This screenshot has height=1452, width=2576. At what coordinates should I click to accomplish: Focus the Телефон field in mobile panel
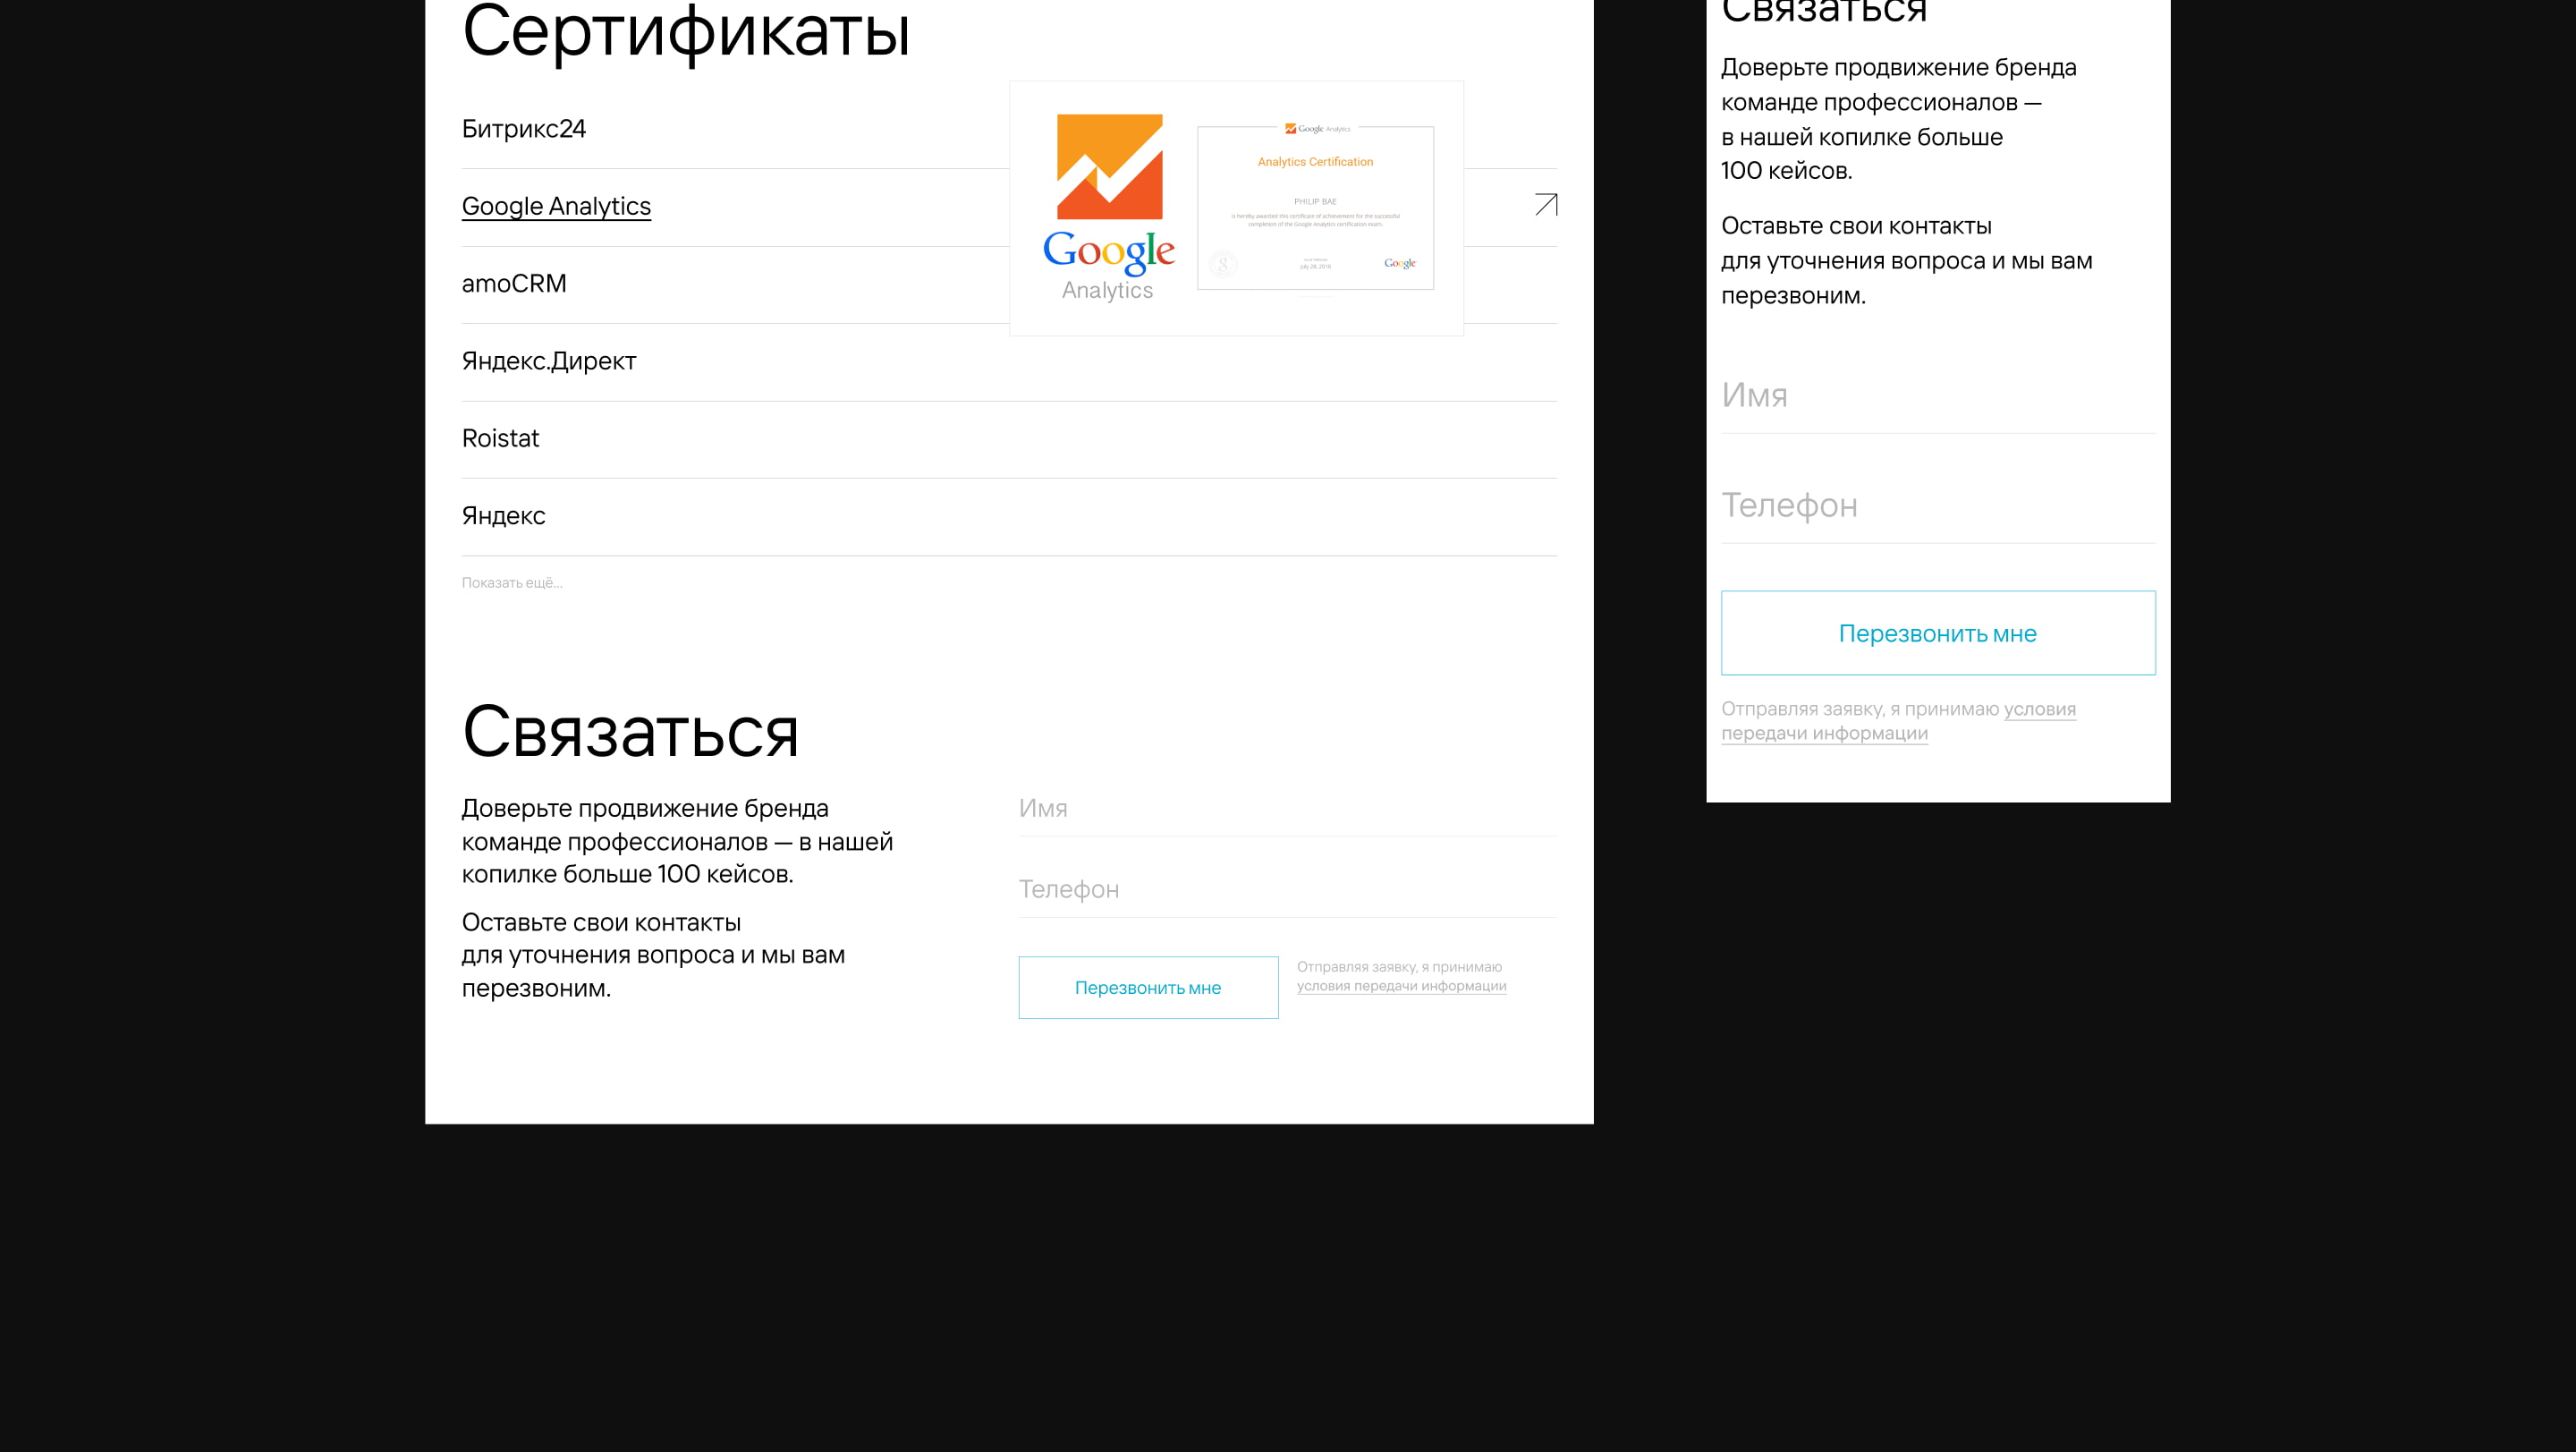click(1937, 506)
